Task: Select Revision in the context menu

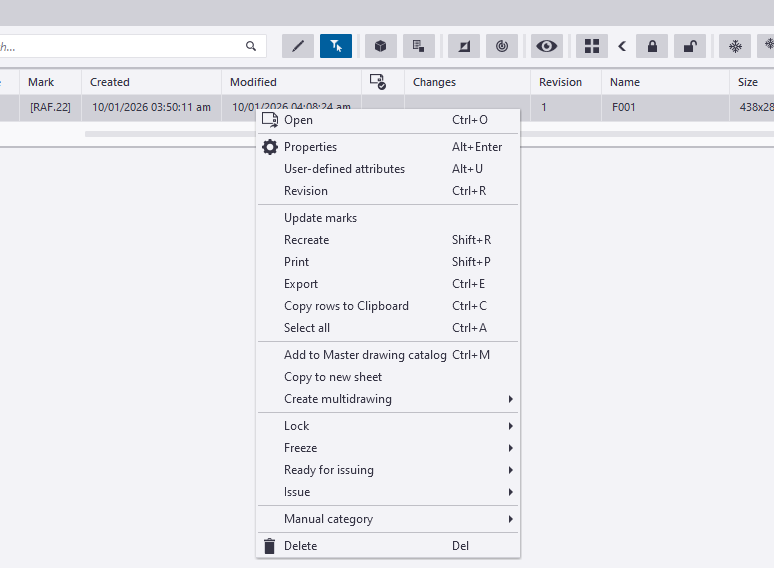Action: (388, 190)
